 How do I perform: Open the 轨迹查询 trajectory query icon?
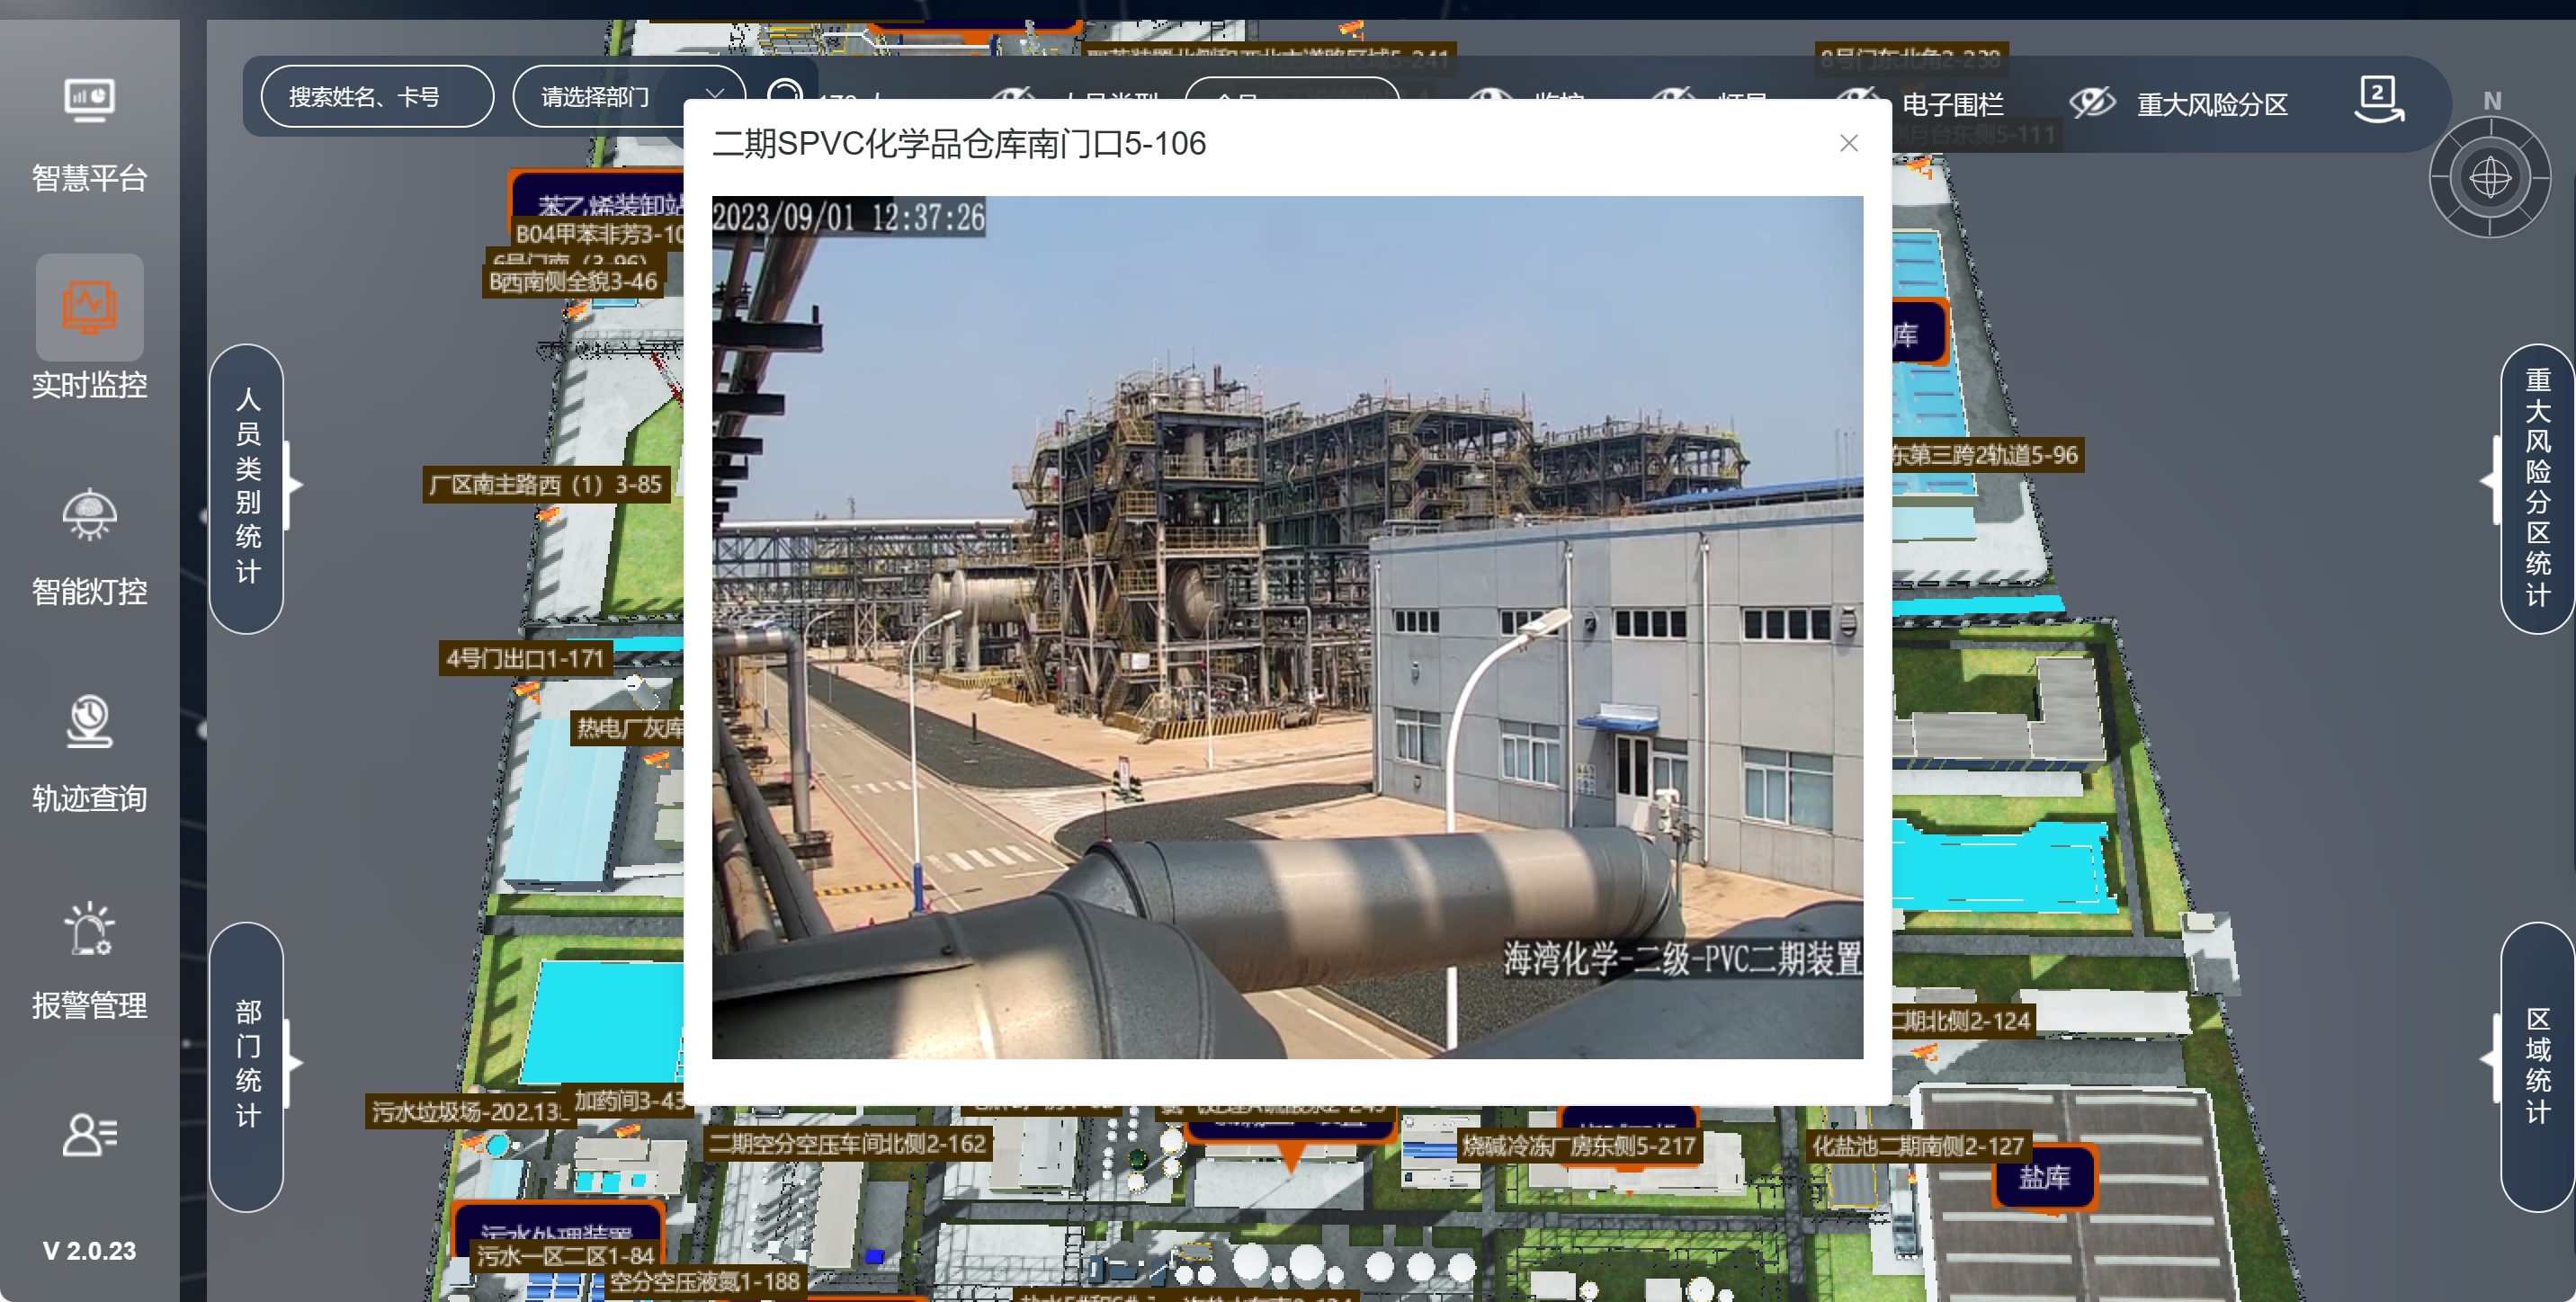89,722
